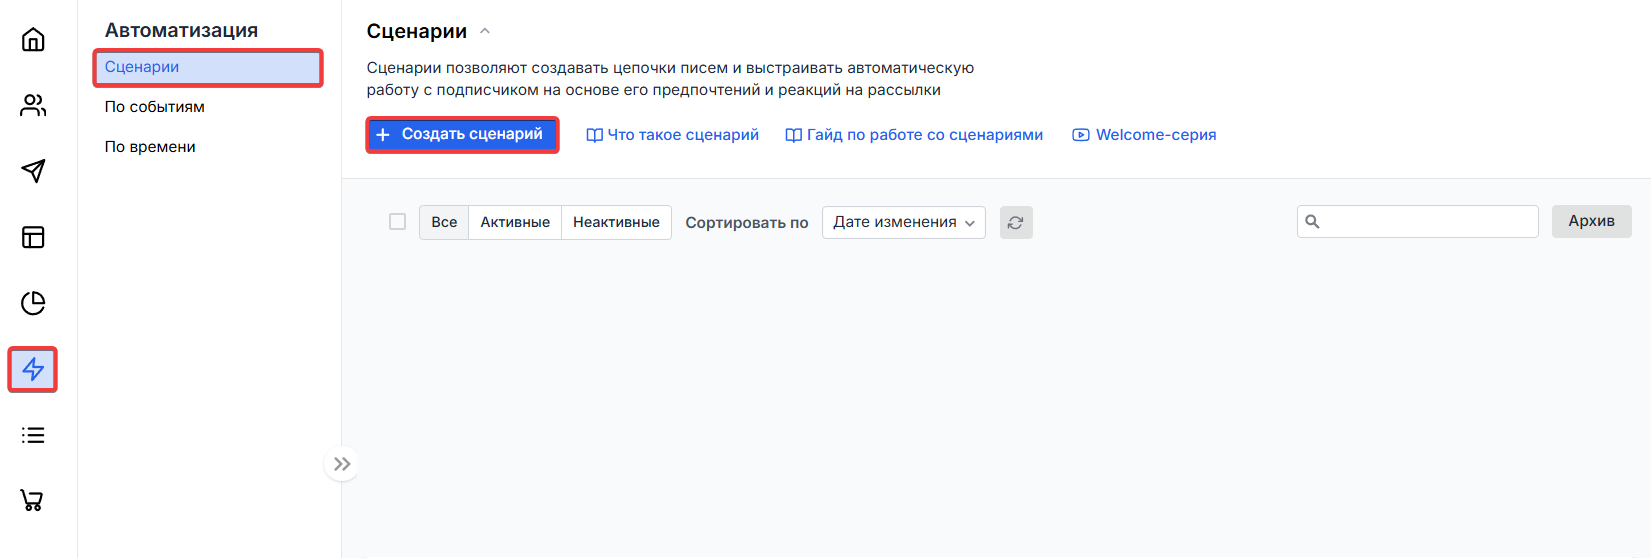Toggle the side panel with double-chevron
Screen dimensions: 1651x558
click(x=342, y=464)
